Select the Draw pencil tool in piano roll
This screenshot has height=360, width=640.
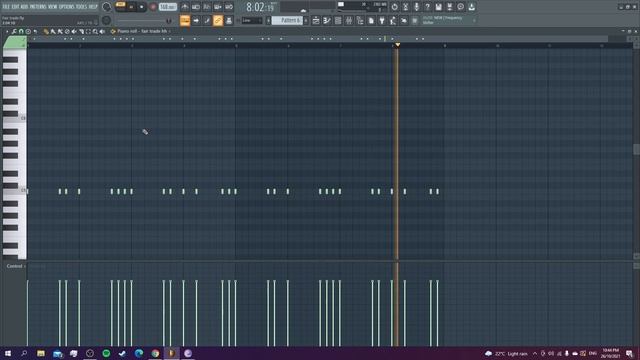pyautogui.click(x=46, y=31)
